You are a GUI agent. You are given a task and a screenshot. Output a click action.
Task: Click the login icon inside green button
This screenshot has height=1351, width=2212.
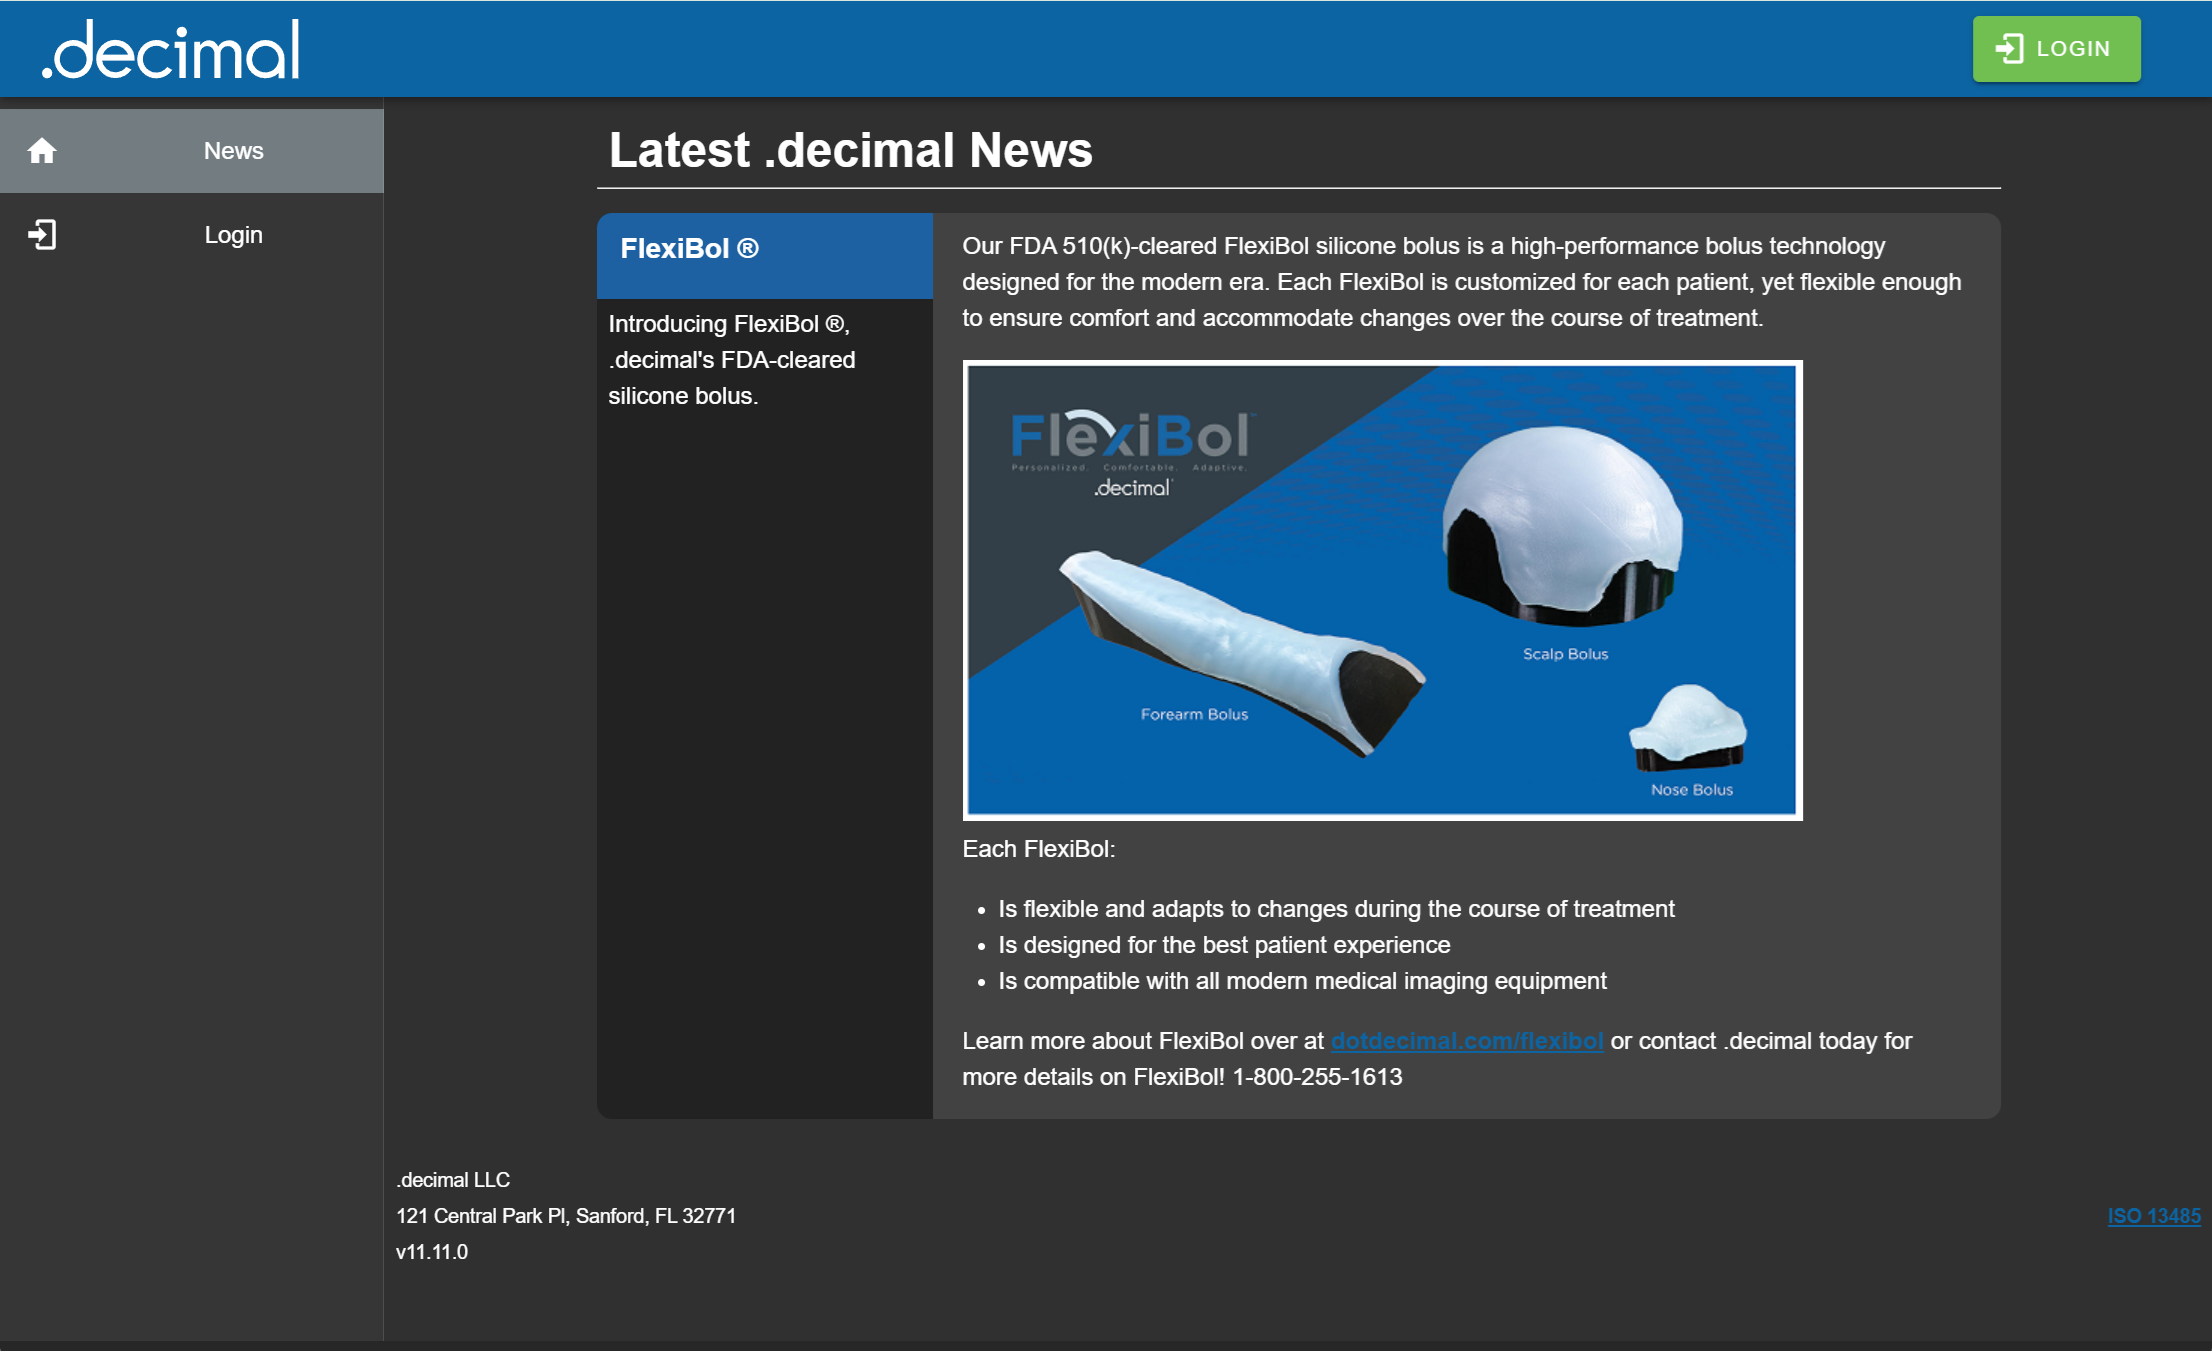2009,49
